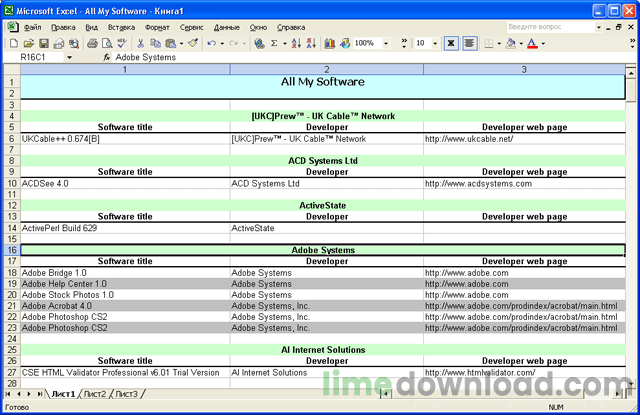640x415 pixels.
Task: Expand formatting toolbar options chevron at far right
Action: [632, 43]
